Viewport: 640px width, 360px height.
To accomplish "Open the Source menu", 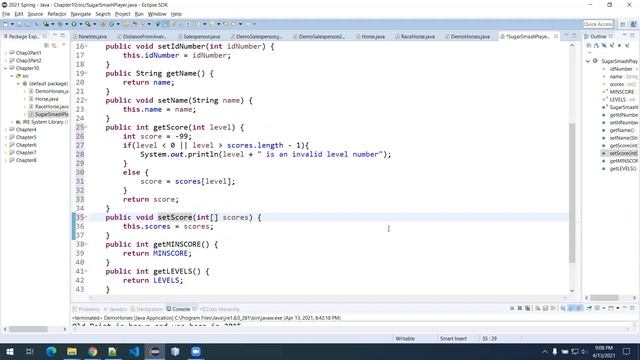I will pyautogui.click(x=35, y=14).
